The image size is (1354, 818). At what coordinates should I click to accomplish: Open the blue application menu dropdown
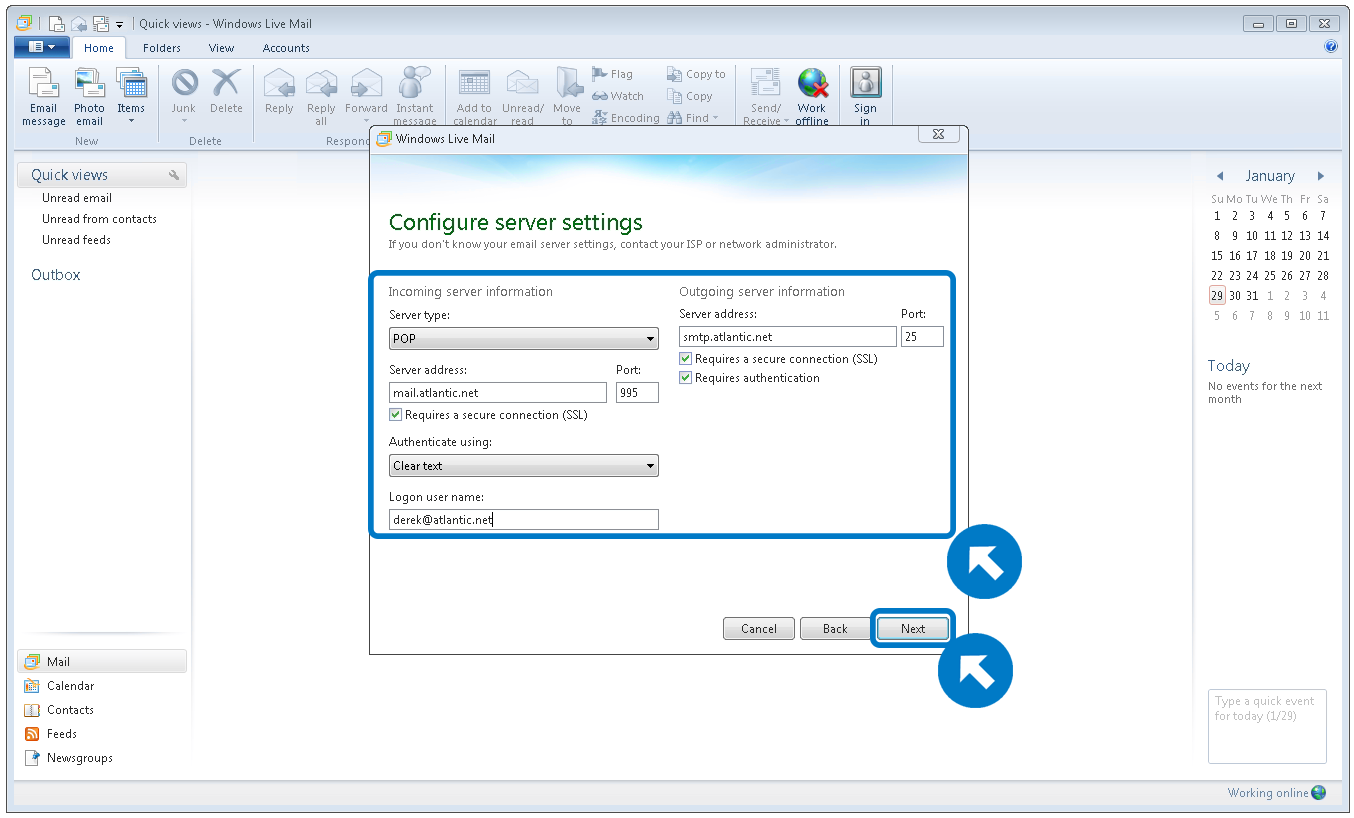(x=41, y=47)
